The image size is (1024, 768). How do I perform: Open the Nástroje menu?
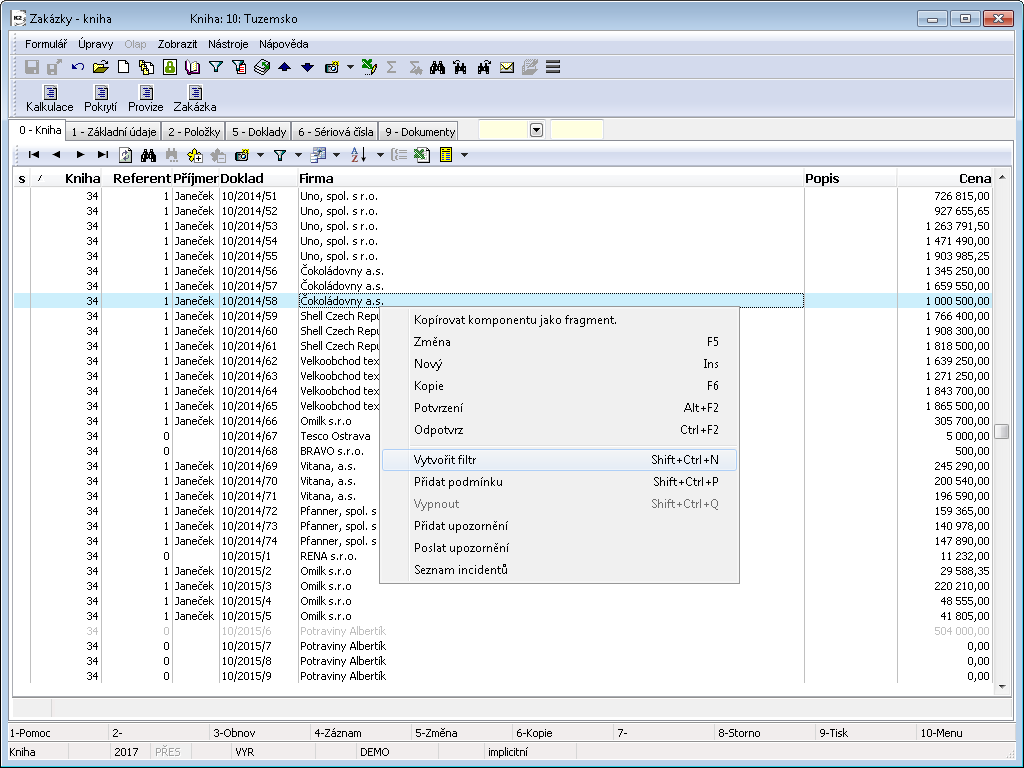228,44
